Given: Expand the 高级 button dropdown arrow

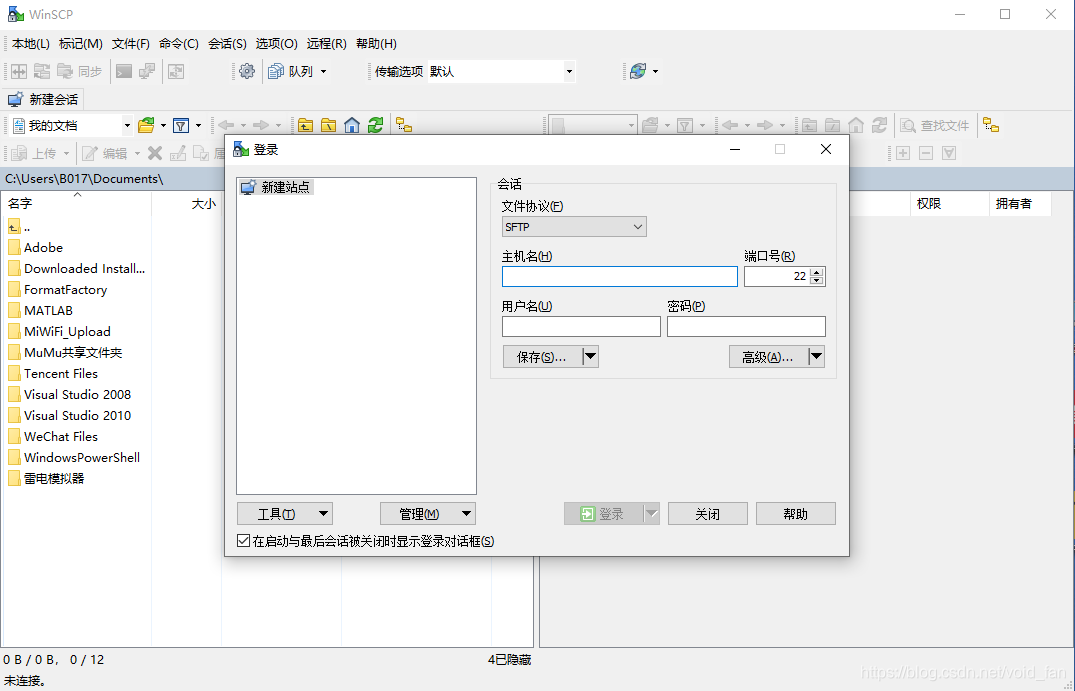Looking at the screenshot, I should pyautogui.click(x=816, y=356).
